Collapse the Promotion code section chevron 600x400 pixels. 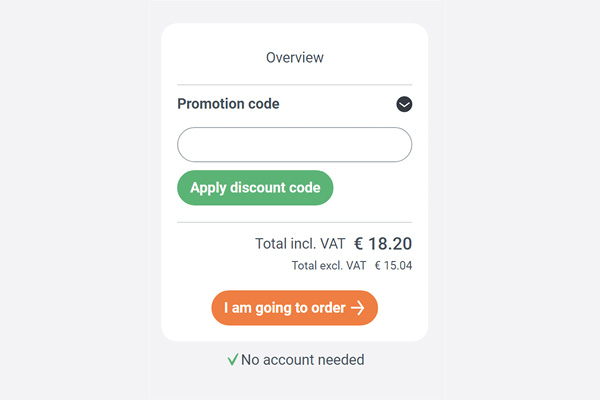coord(404,104)
